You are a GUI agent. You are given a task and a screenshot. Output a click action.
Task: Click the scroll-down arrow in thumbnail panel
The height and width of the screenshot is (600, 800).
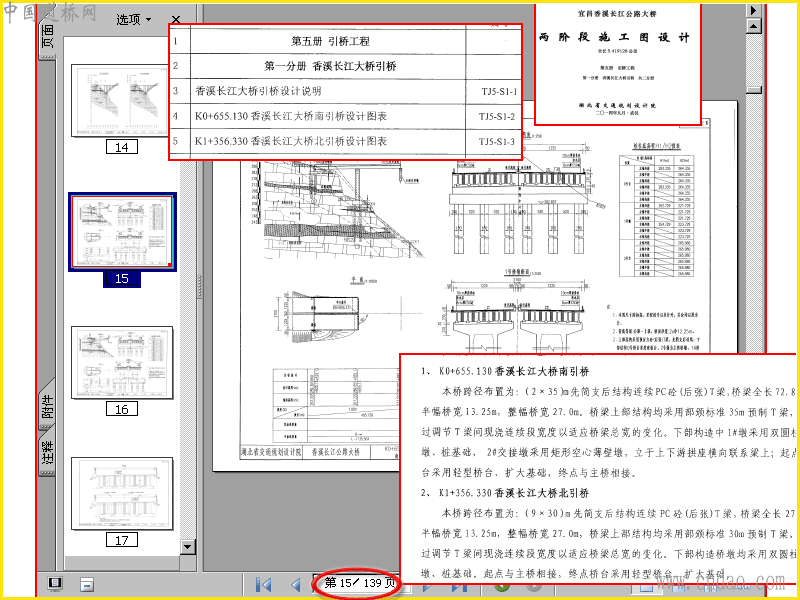[x=187, y=547]
